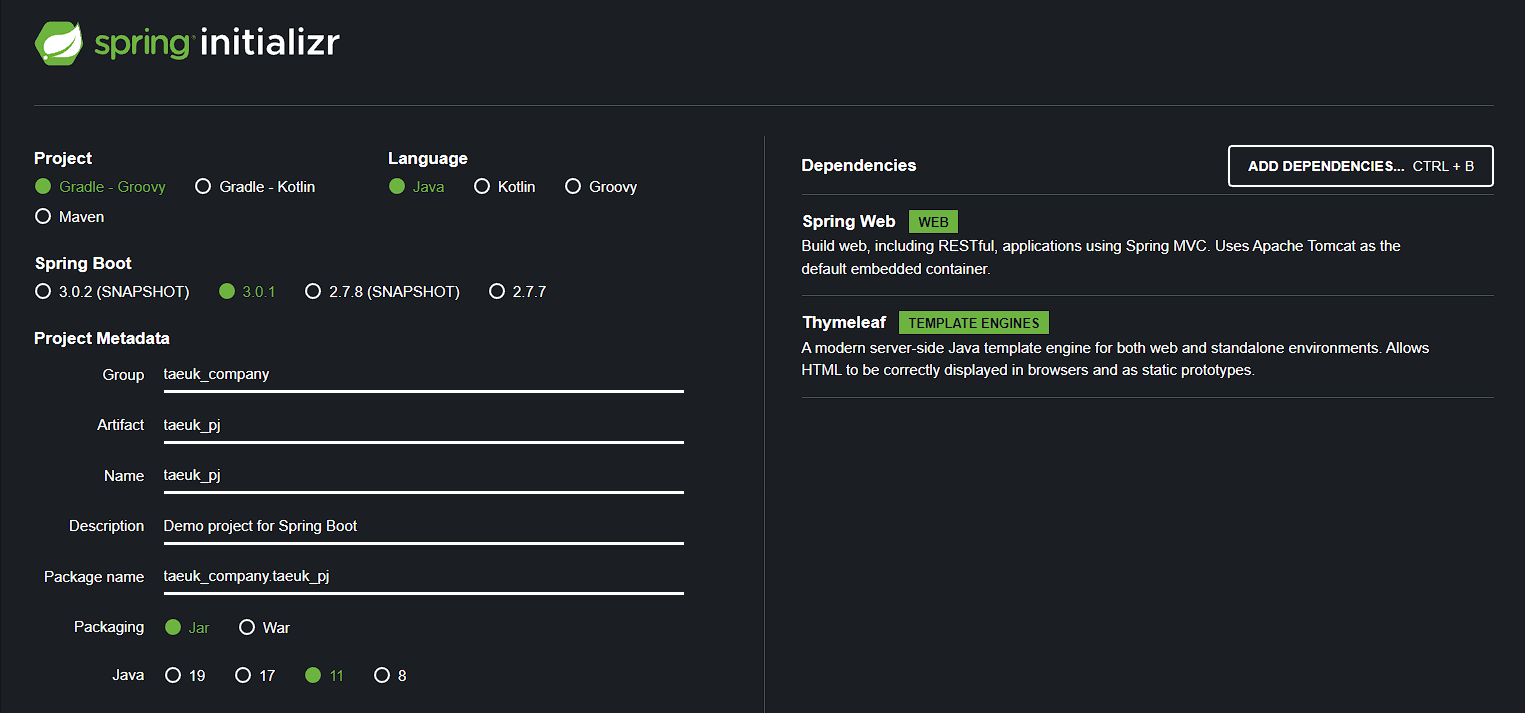This screenshot has height=713, width=1525.
Task: Click the Thymeleaf description text
Action: (1115, 359)
